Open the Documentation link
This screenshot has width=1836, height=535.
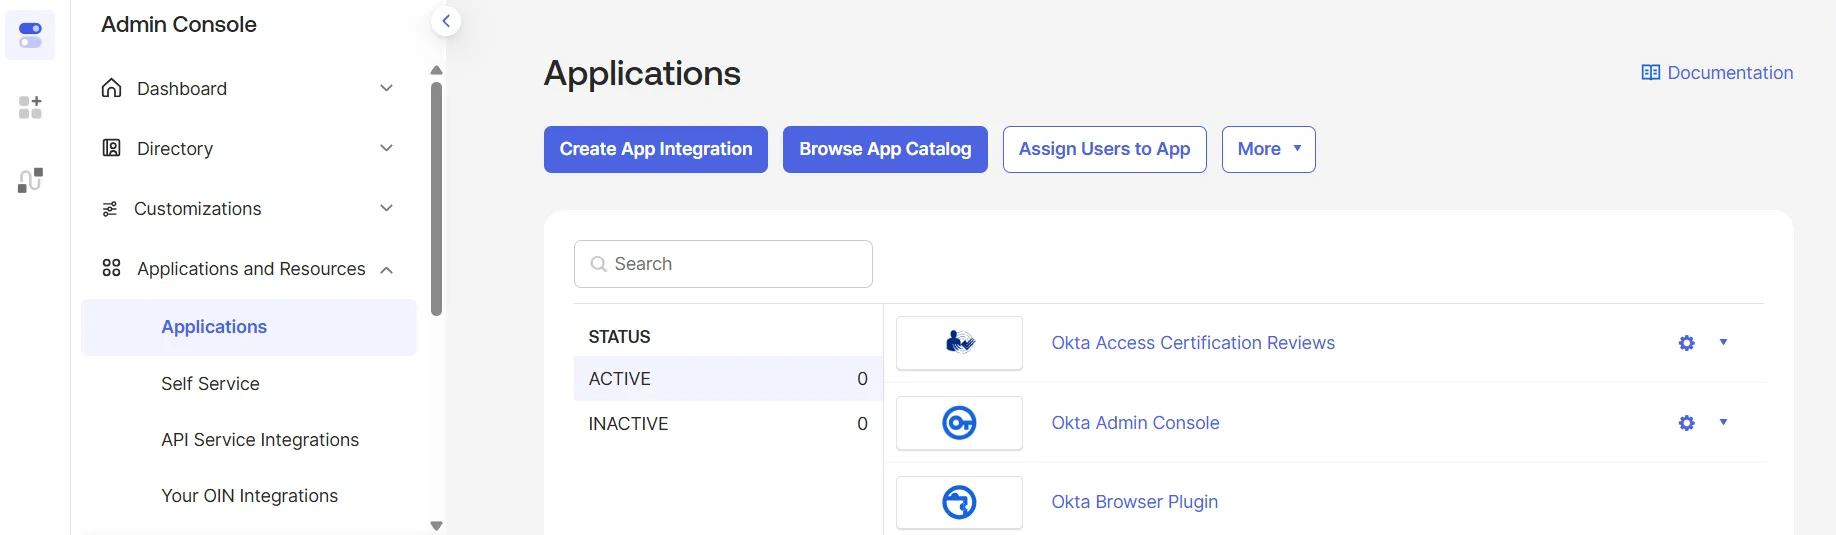(x=1730, y=73)
